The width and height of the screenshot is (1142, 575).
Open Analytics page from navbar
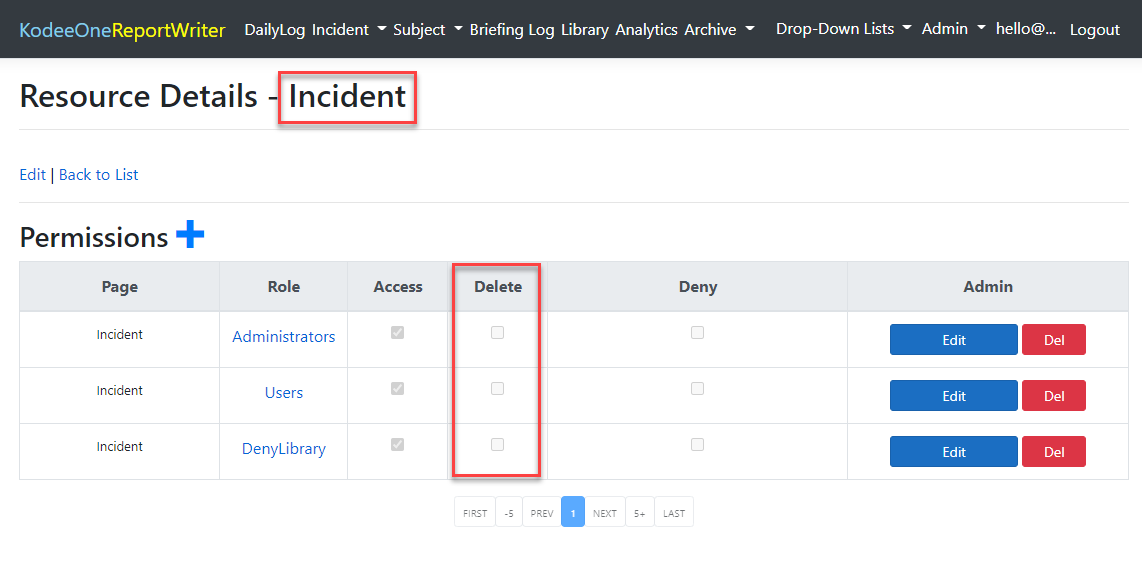pyautogui.click(x=646, y=30)
